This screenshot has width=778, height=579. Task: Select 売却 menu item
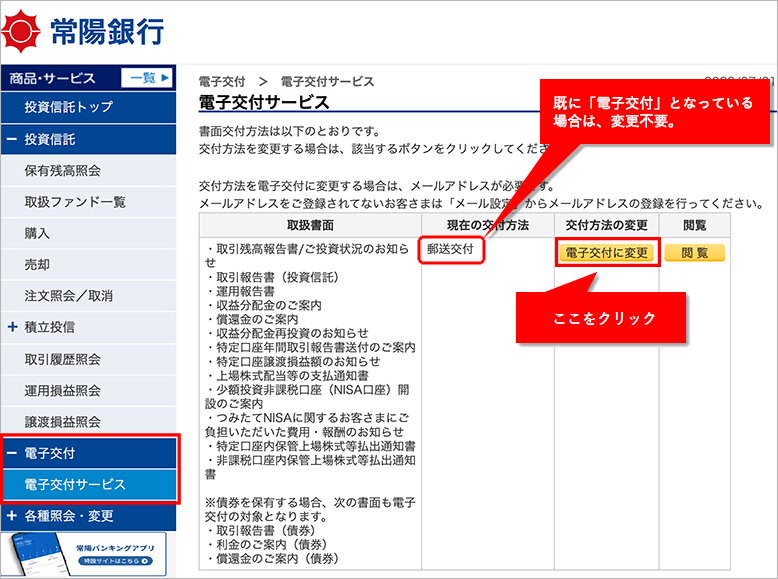(x=89, y=264)
